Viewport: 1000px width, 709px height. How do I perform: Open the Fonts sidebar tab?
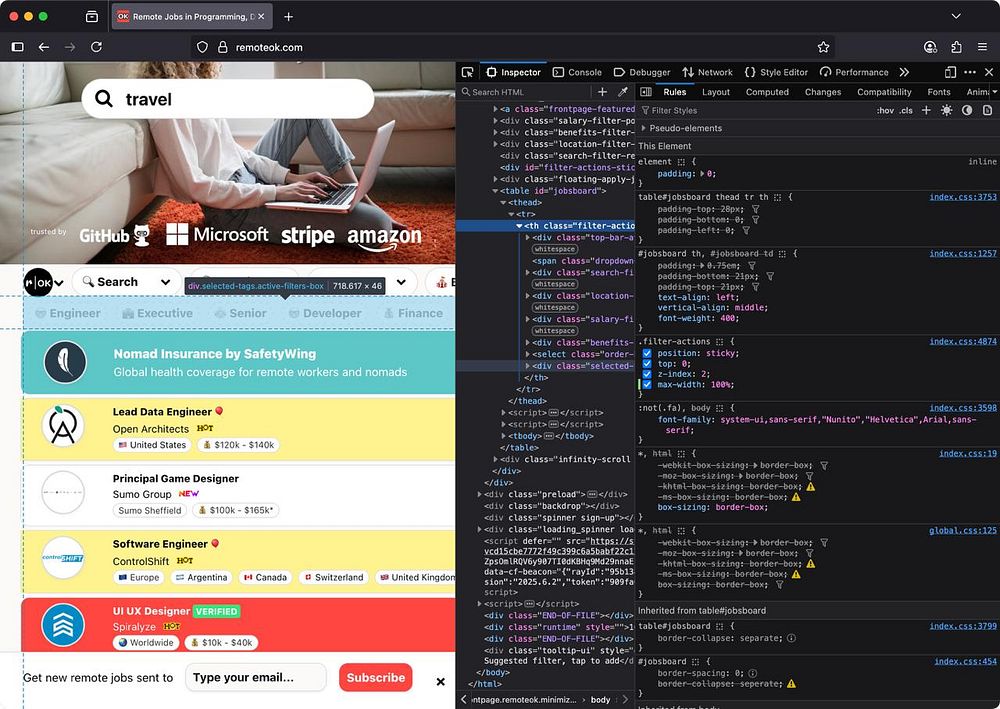pyautogui.click(x=939, y=92)
